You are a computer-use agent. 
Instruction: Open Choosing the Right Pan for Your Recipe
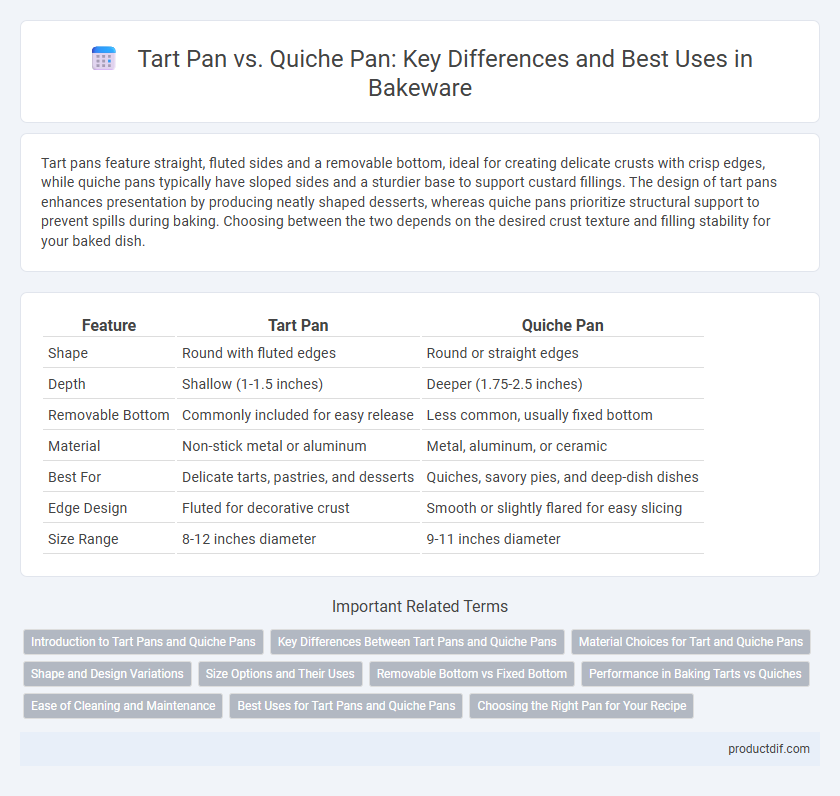click(x=581, y=706)
